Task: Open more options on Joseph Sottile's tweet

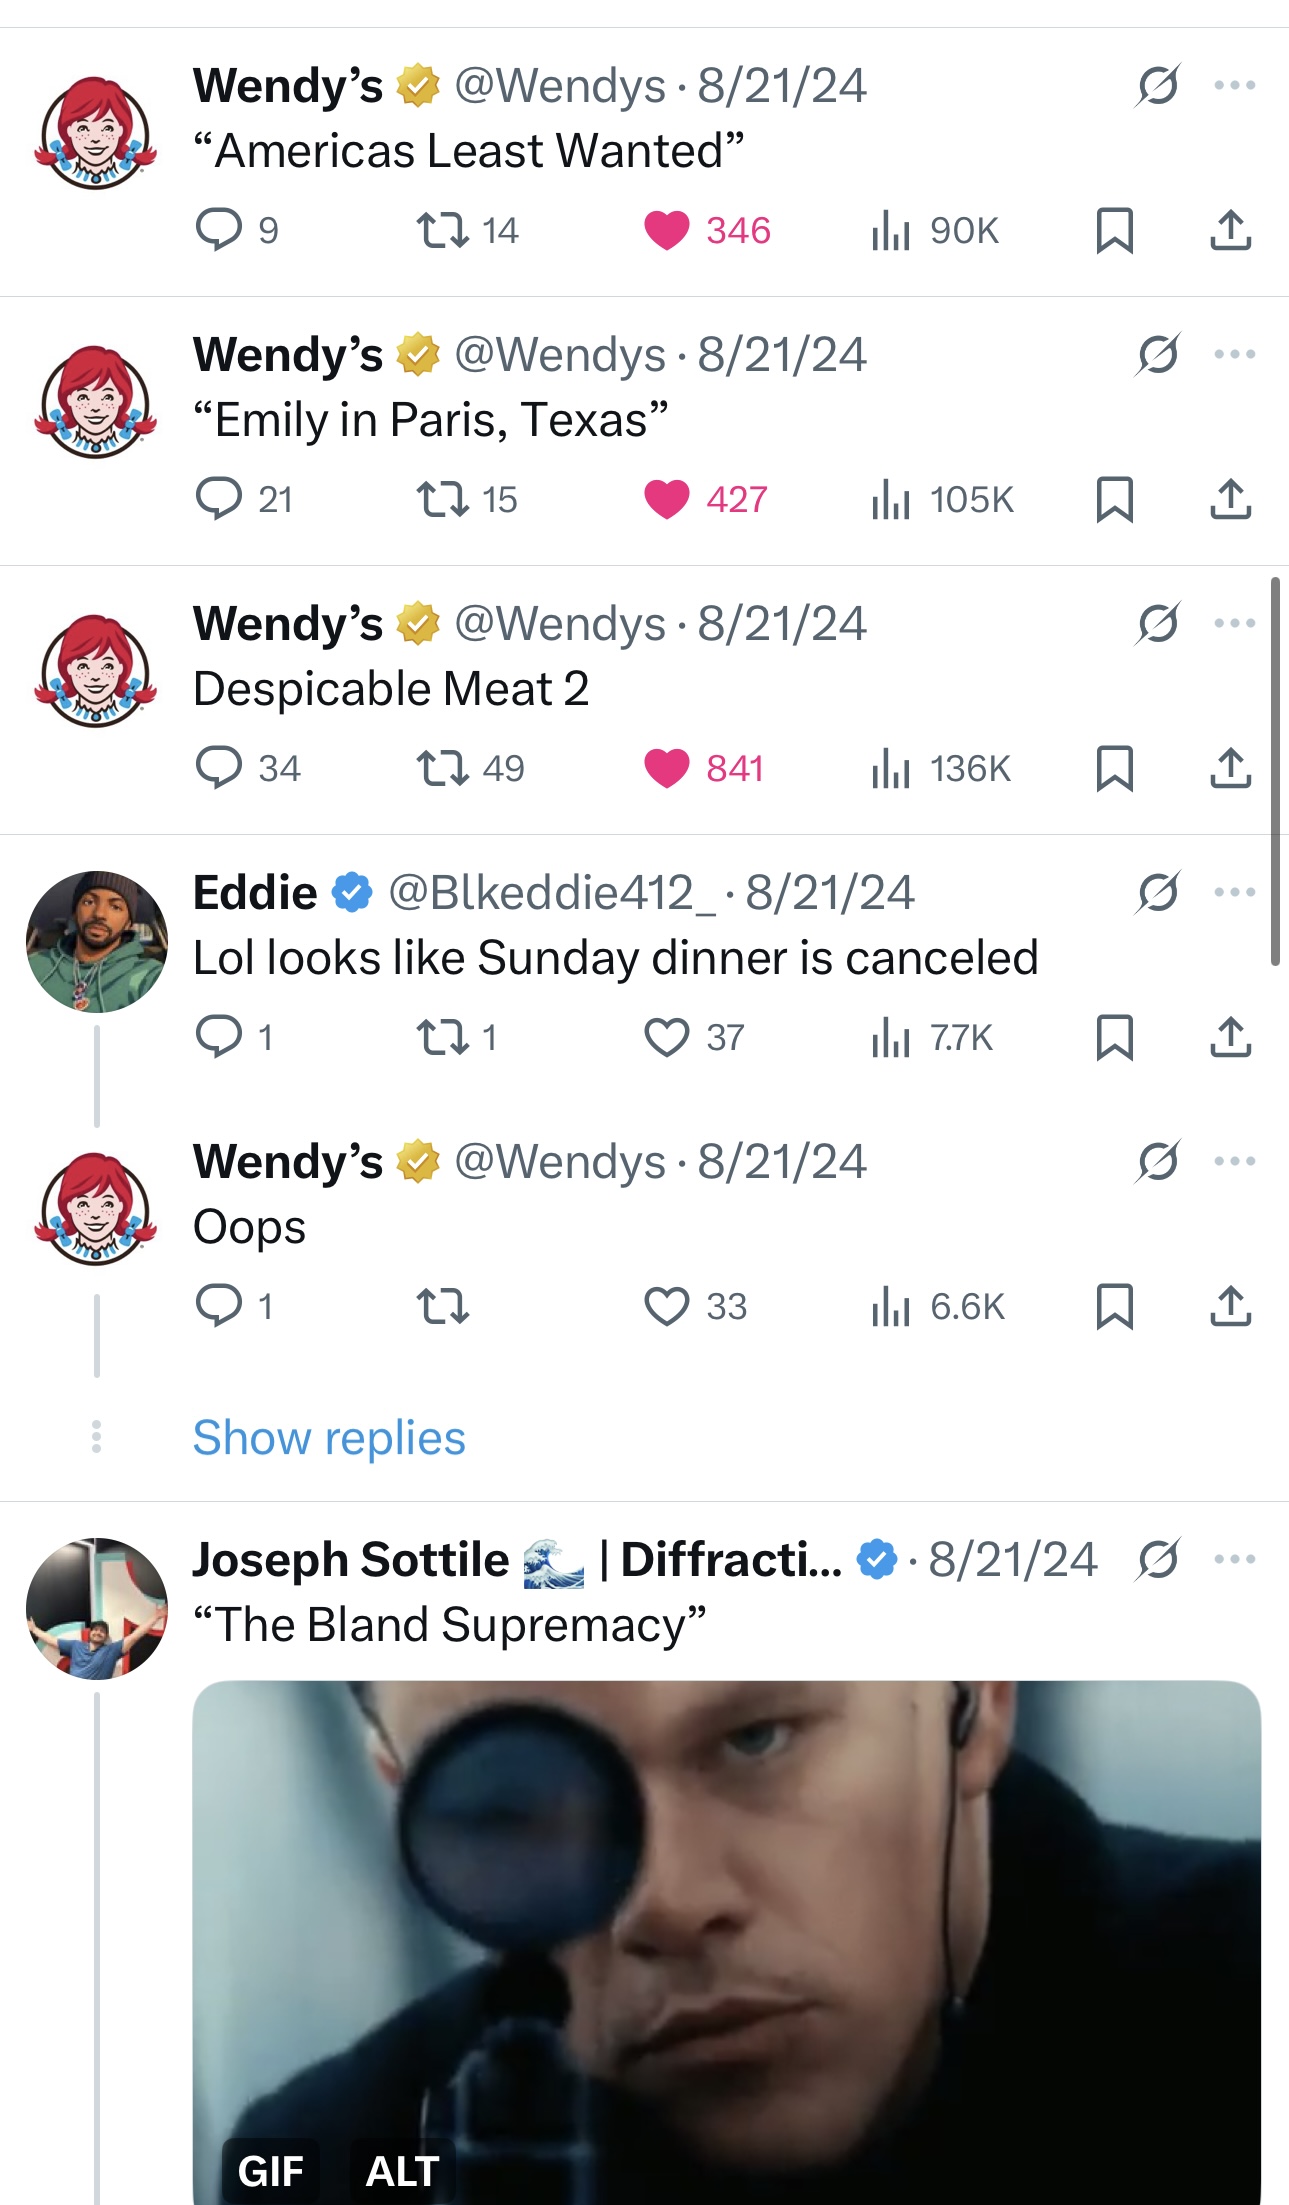Action: tap(1234, 1559)
